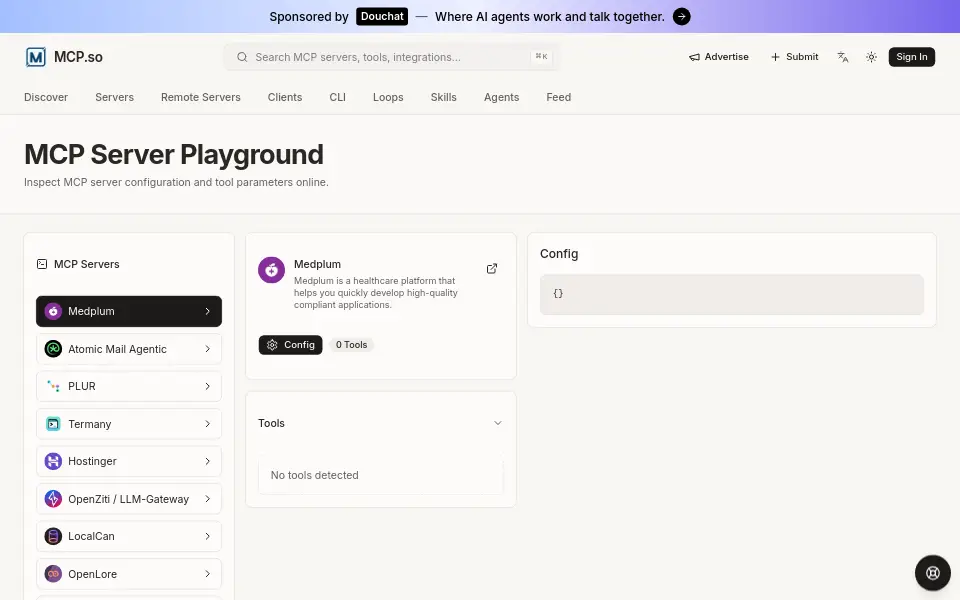Click the Advertise megaphone icon
Image resolution: width=960 pixels, height=600 pixels.
(694, 57)
